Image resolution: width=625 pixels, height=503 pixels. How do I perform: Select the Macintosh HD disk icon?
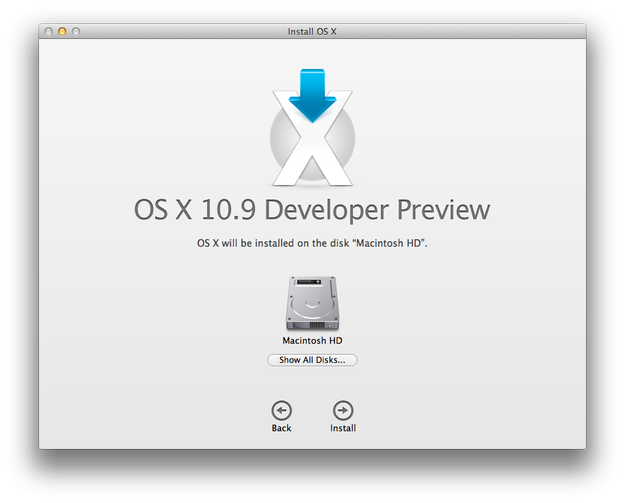click(x=312, y=303)
